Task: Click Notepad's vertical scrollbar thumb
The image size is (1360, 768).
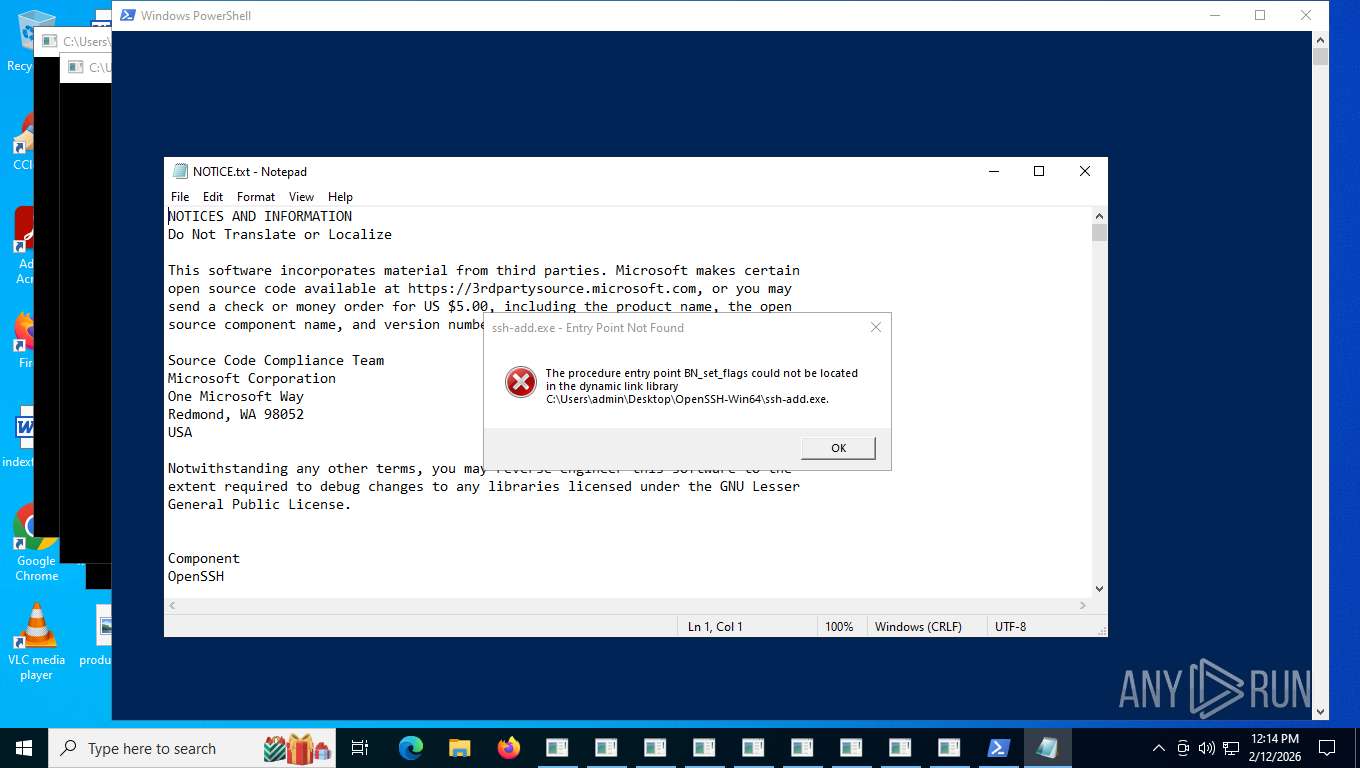Action: coord(1099,233)
